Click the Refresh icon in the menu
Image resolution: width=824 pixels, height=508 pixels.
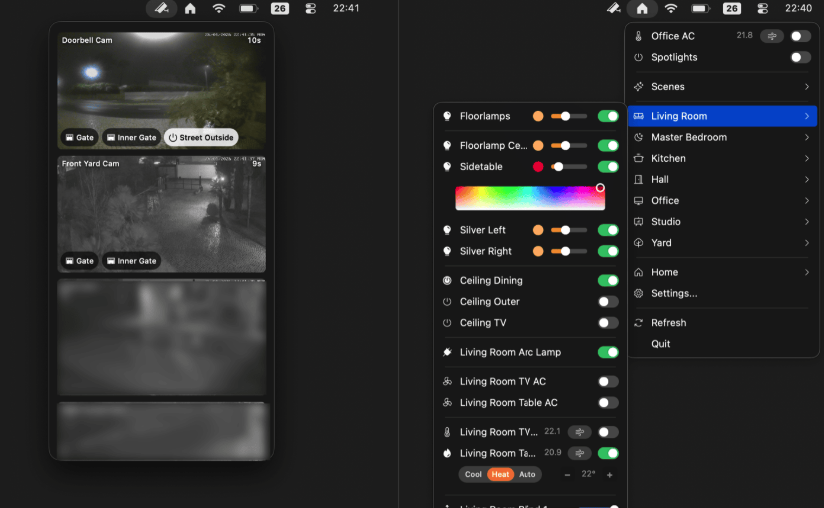coord(639,323)
